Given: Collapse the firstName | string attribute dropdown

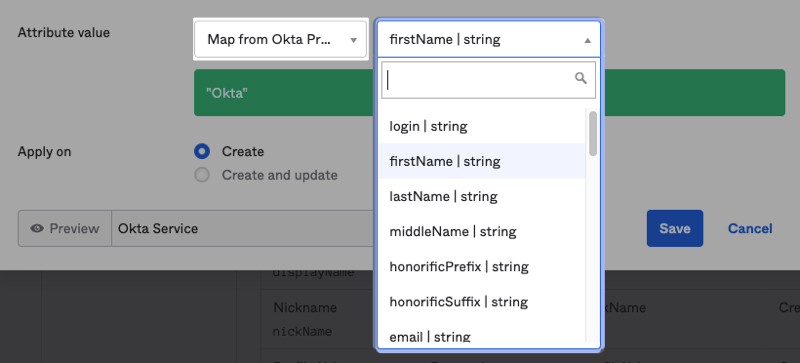Looking at the screenshot, I should (488, 39).
